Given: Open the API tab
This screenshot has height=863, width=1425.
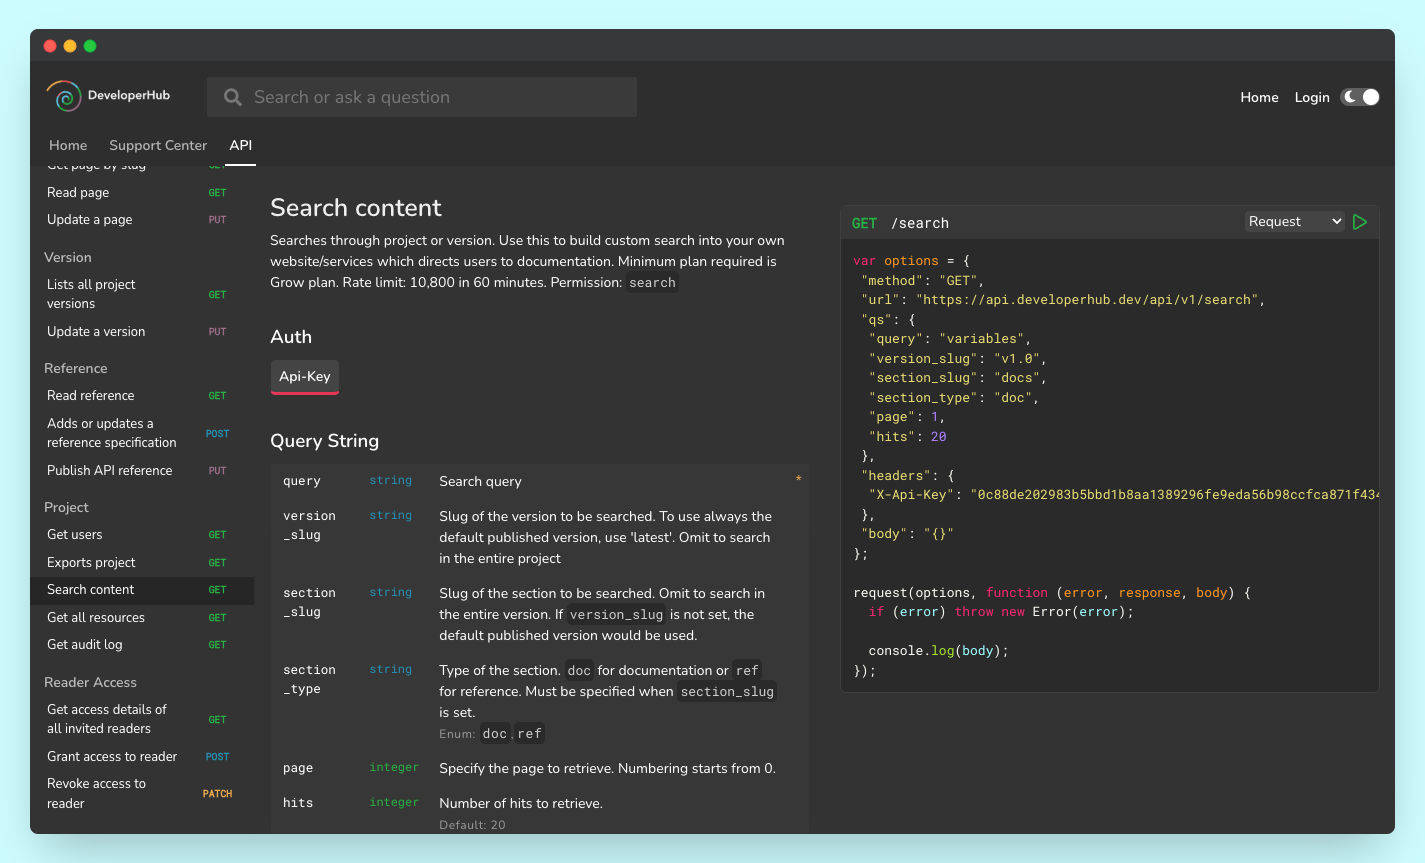Looking at the screenshot, I should 240,145.
